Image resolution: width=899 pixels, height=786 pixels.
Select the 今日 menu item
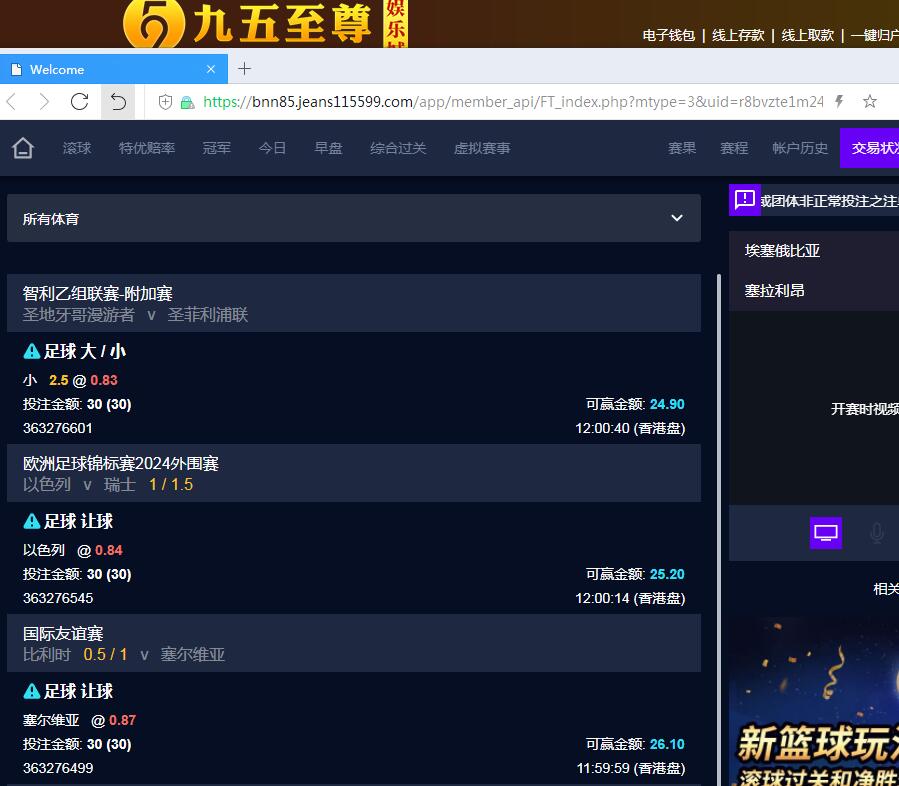tap(272, 148)
